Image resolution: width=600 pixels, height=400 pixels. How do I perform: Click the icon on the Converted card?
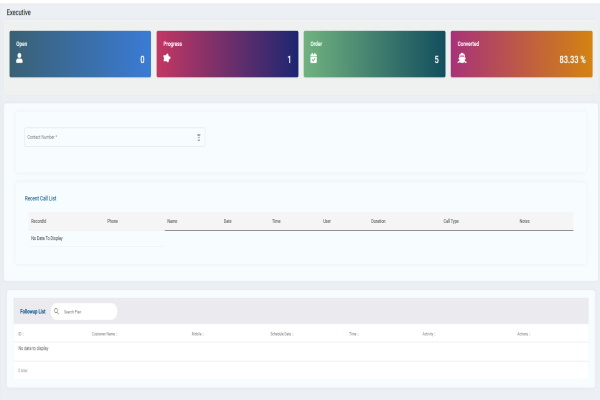click(x=463, y=59)
